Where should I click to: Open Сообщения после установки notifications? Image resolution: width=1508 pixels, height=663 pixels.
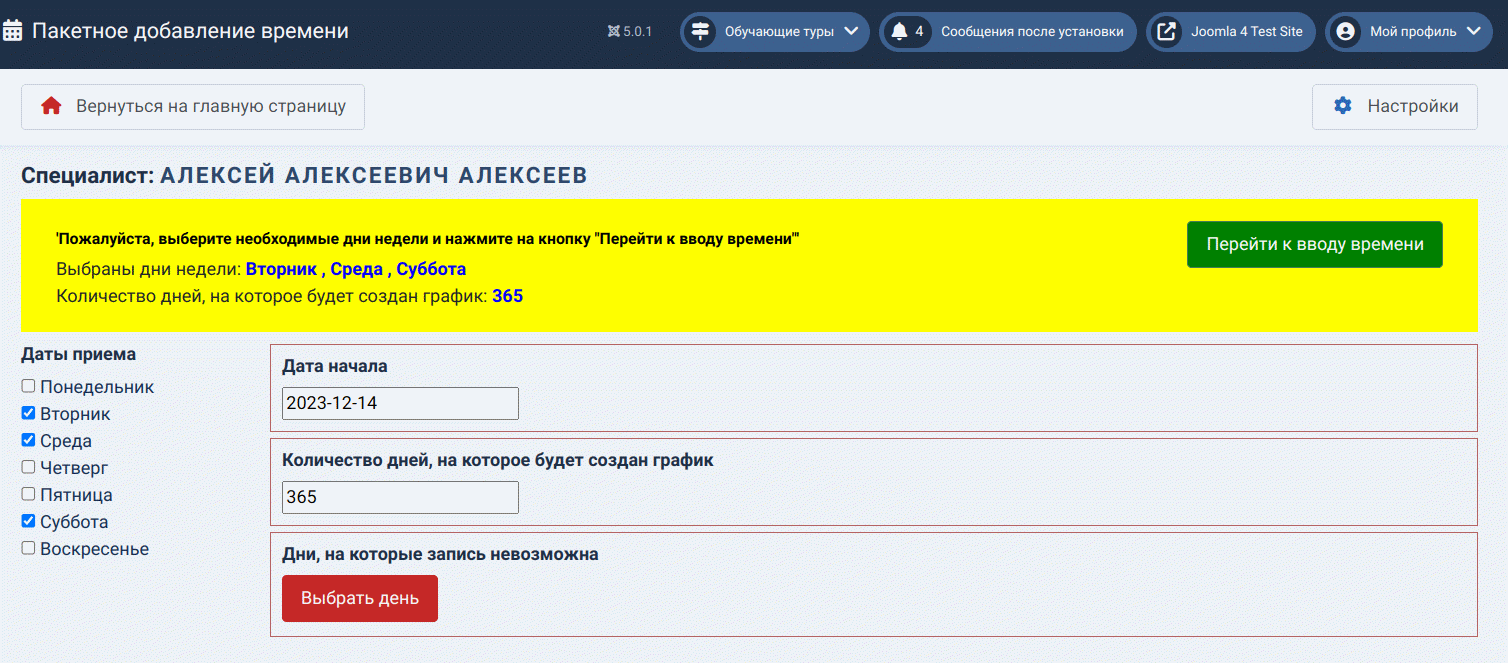click(1031, 31)
